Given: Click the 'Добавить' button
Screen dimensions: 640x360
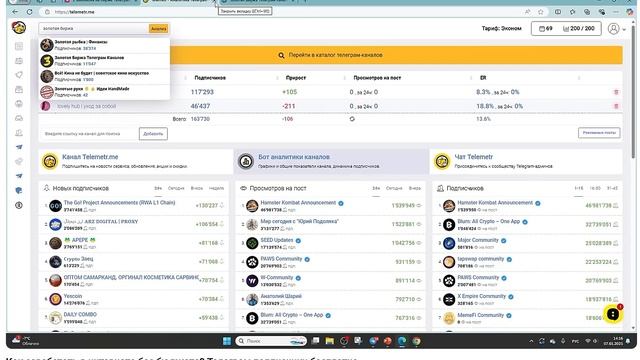Looking at the screenshot, I should (153, 134).
